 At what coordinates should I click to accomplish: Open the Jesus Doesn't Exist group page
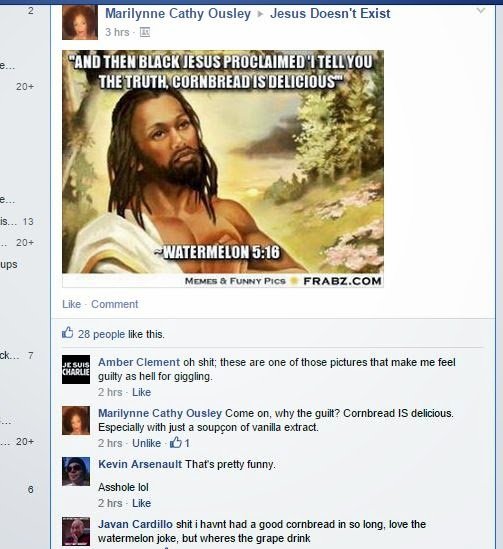click(x=330, y=14)
